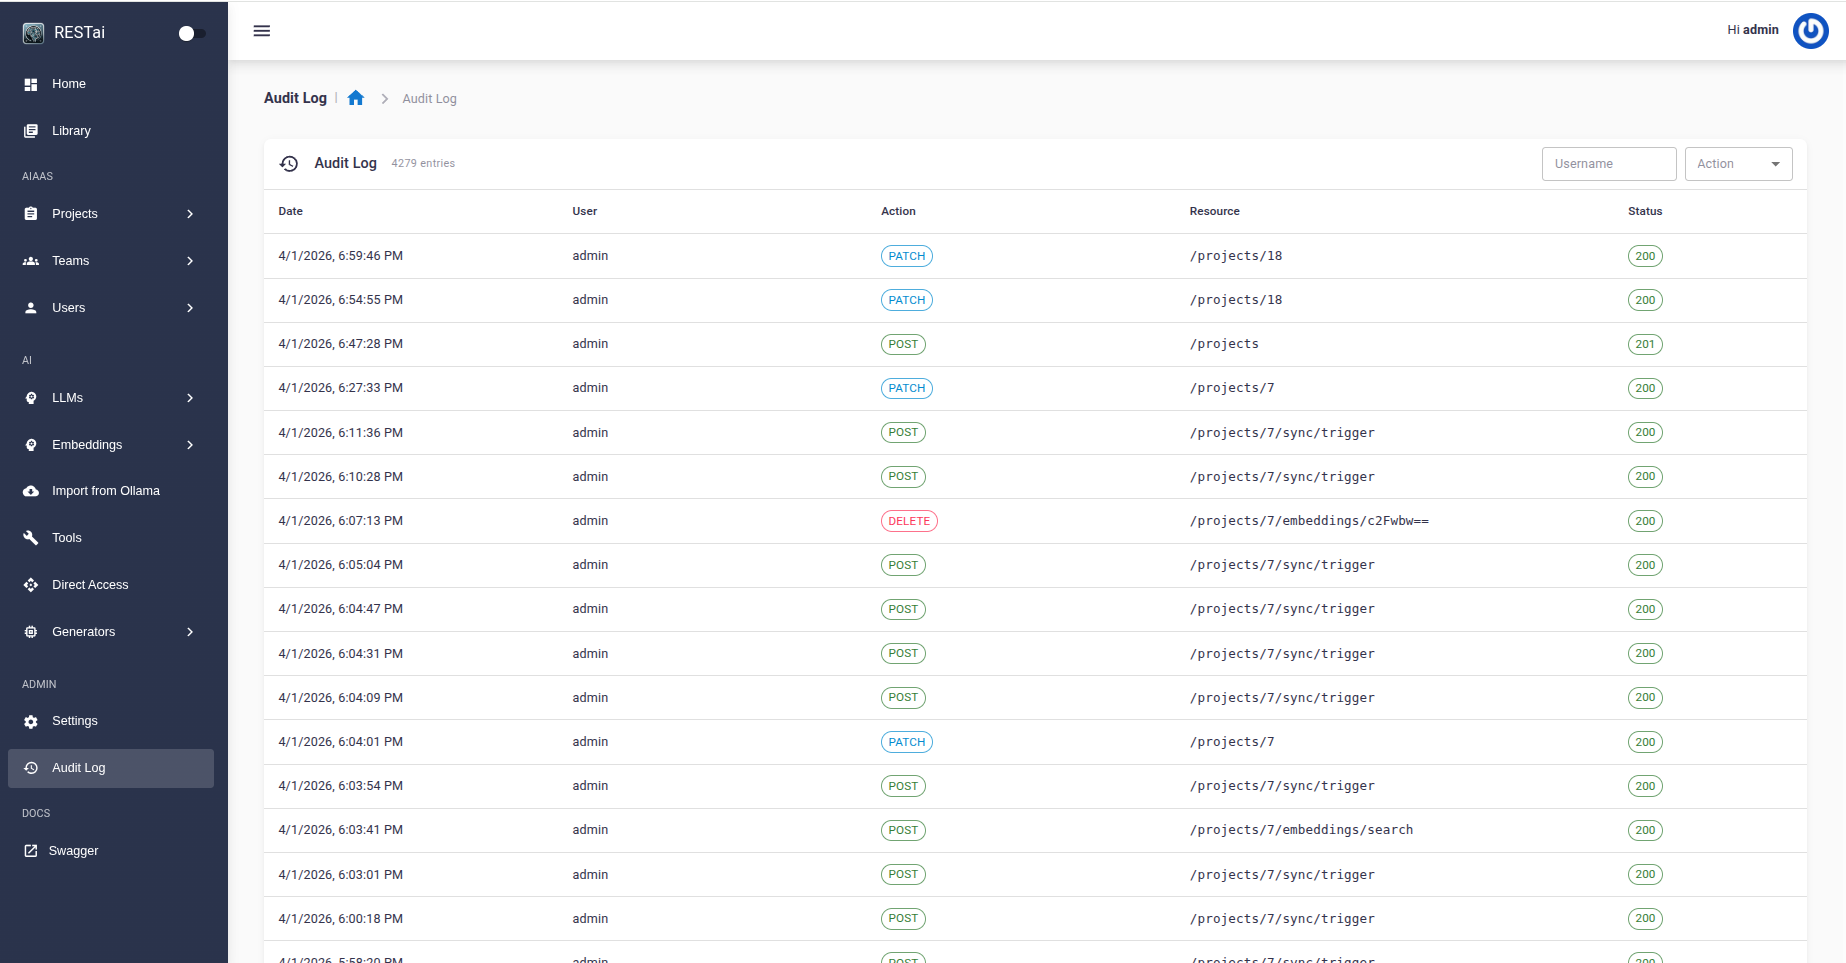Click the Generators icon in sidebar
This screenshot has height=963, width=1846.
pyautogui.click(x=31, y=632)
